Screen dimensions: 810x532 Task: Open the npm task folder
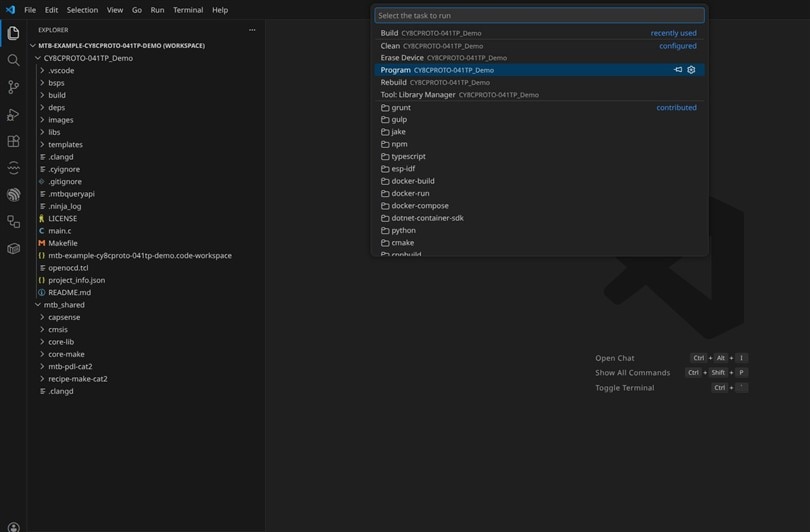(x=539, y=144)
